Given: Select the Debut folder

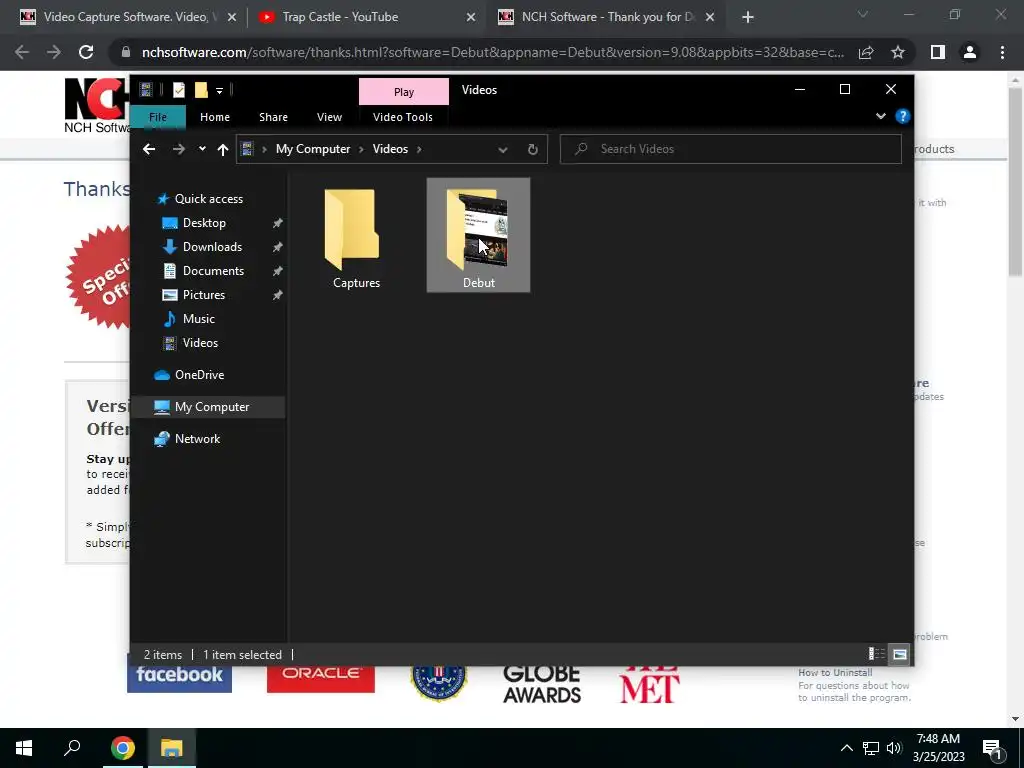Looking at the screenshot, I should [479, 236].
